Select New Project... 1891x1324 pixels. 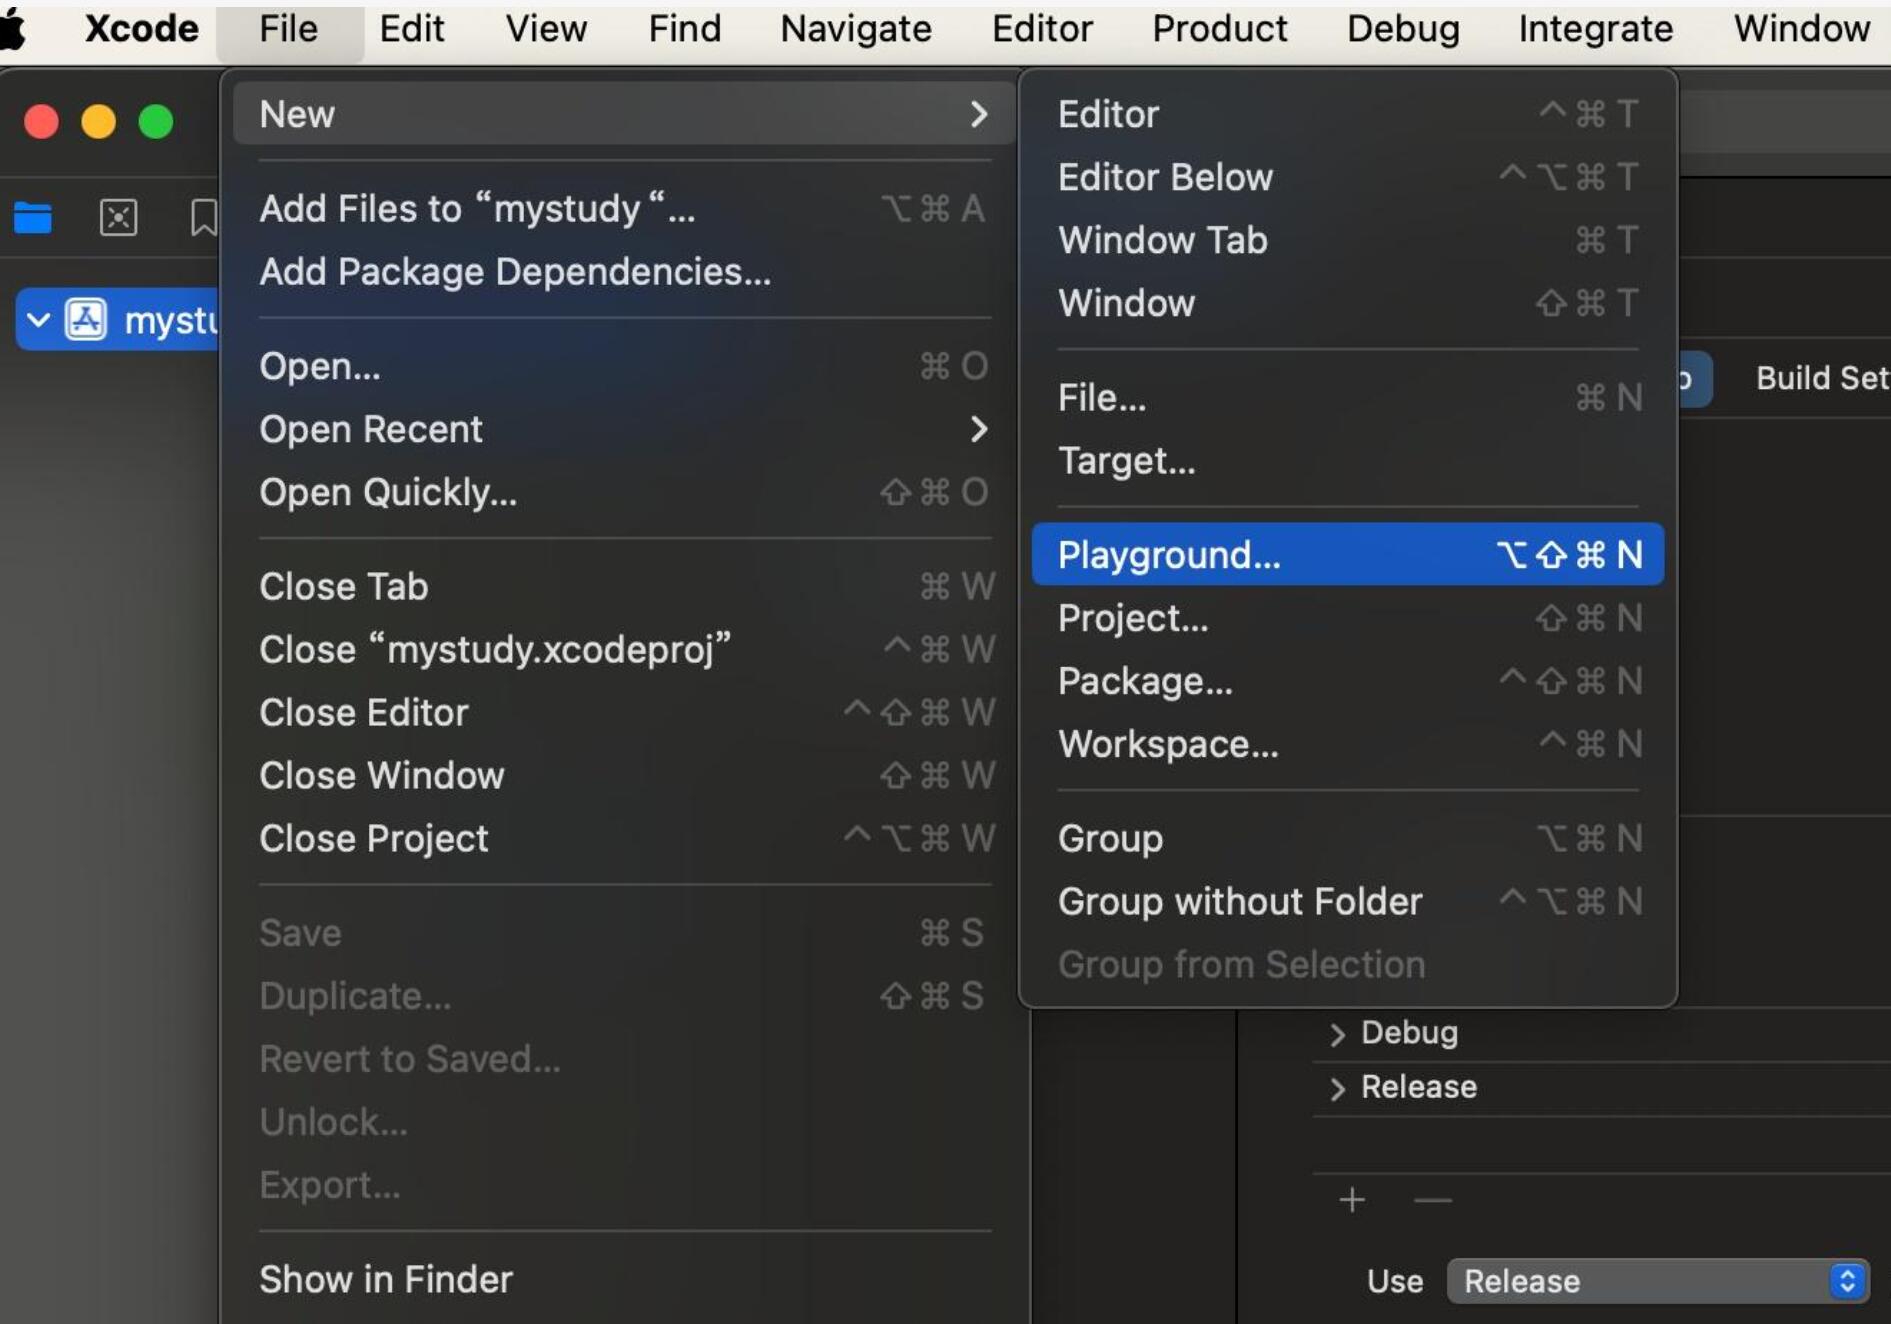1347,618
